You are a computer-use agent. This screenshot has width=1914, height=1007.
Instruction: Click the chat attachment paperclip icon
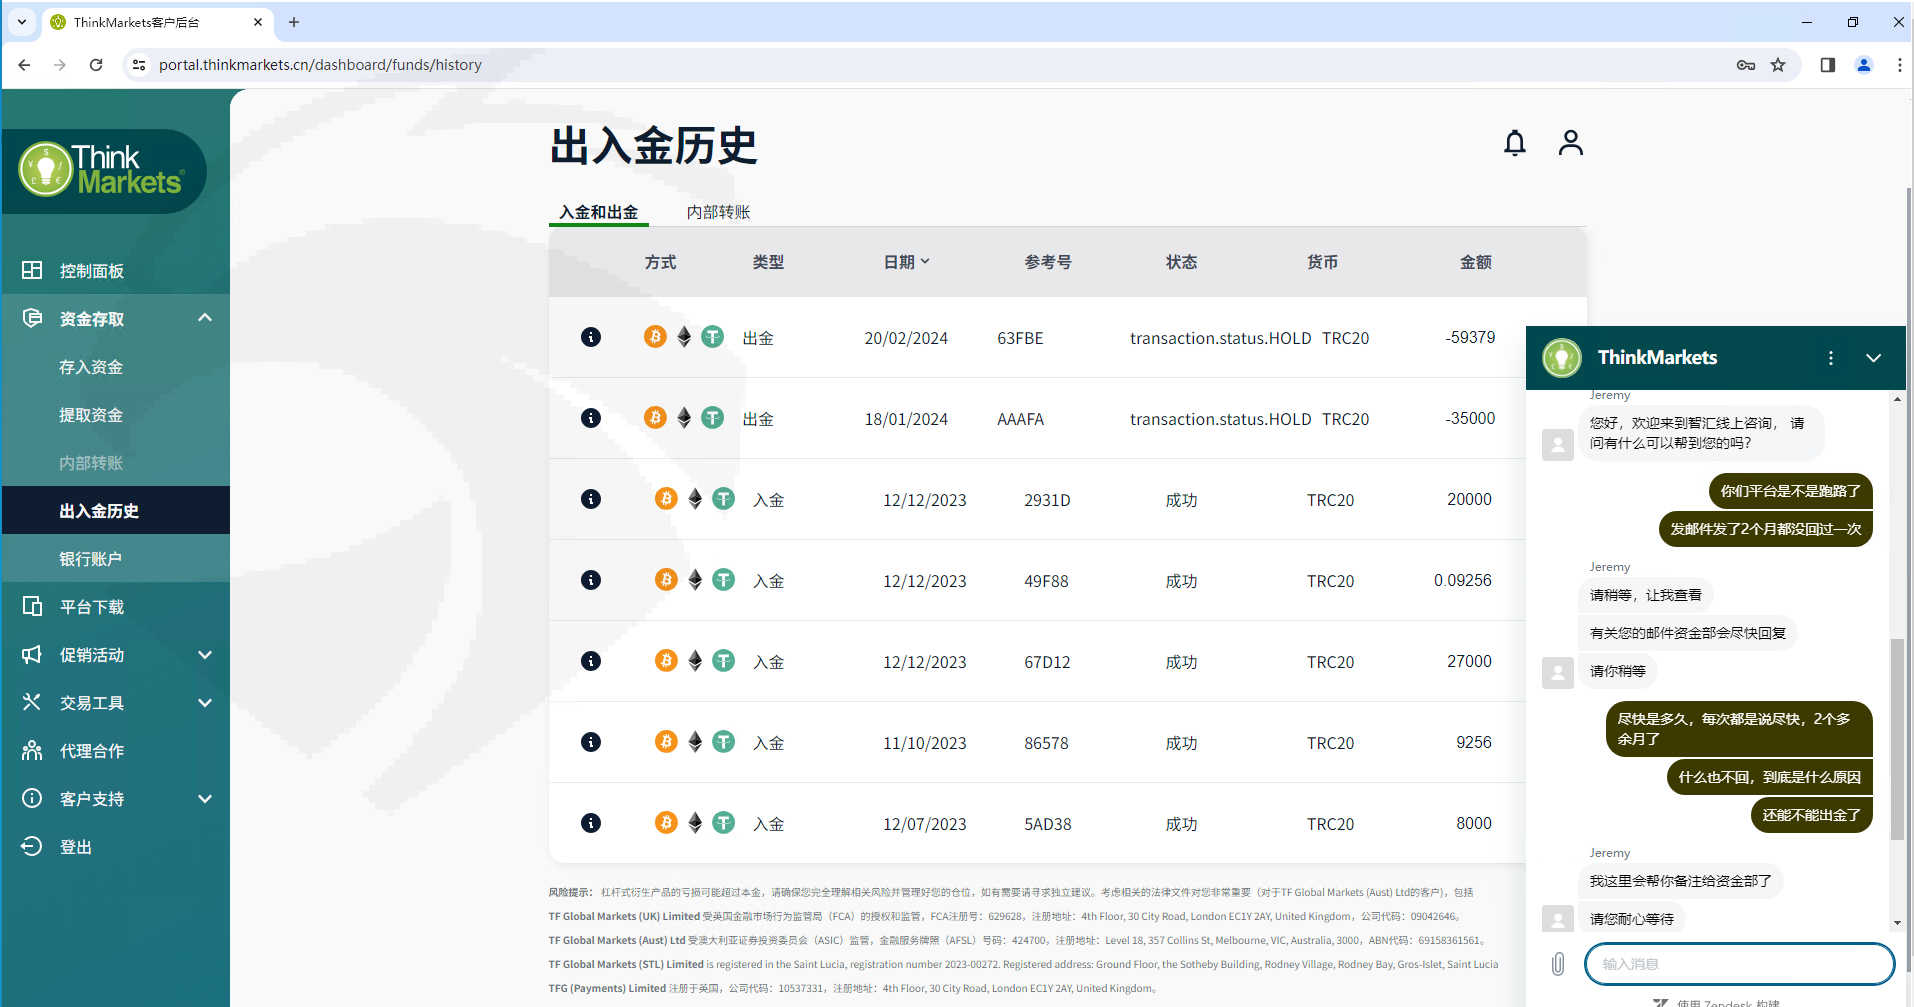coord(1558,964)
